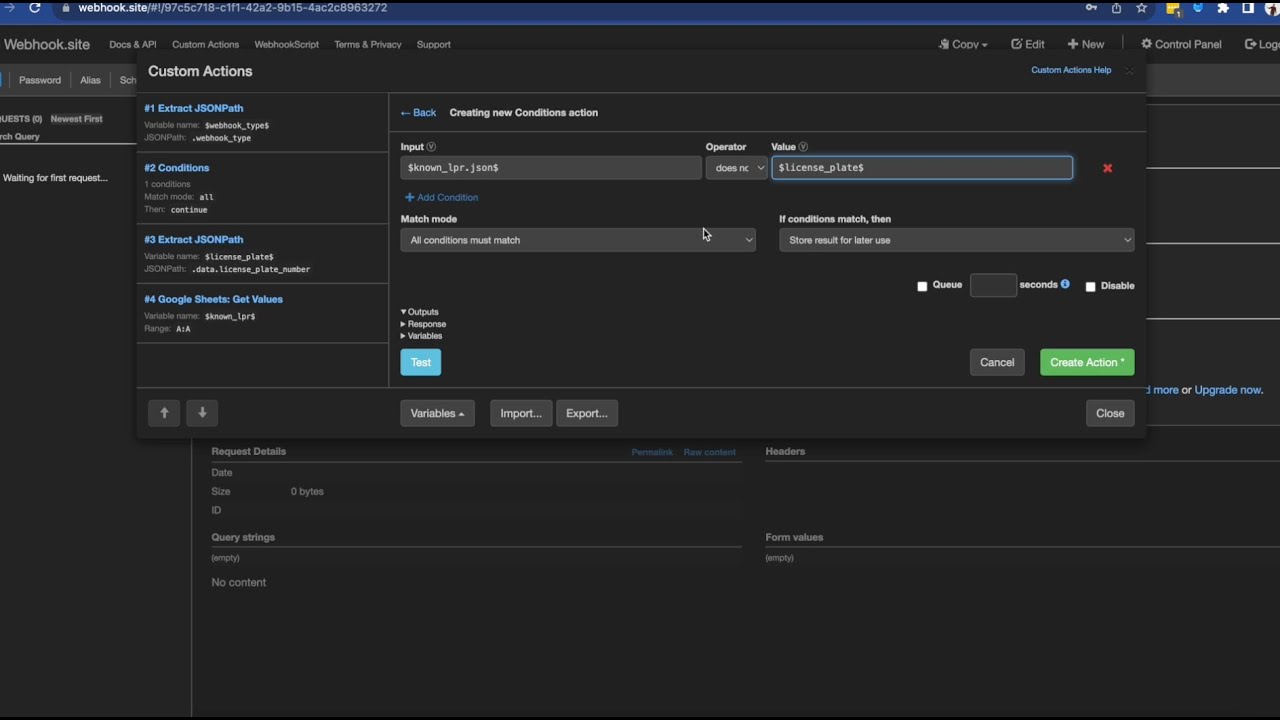
Task: Open Copy dropdown in top bar
Action: pyautogui.click(x=963, y=44)
